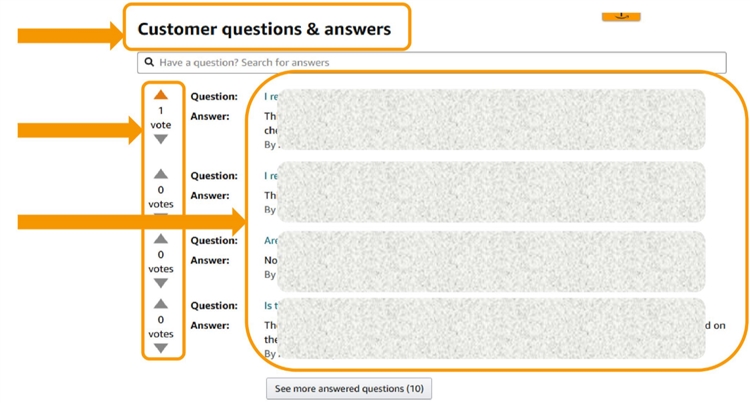Upvote the second question in the list
750x403 pixels.
pyautogui.click(x=161, y=174)
